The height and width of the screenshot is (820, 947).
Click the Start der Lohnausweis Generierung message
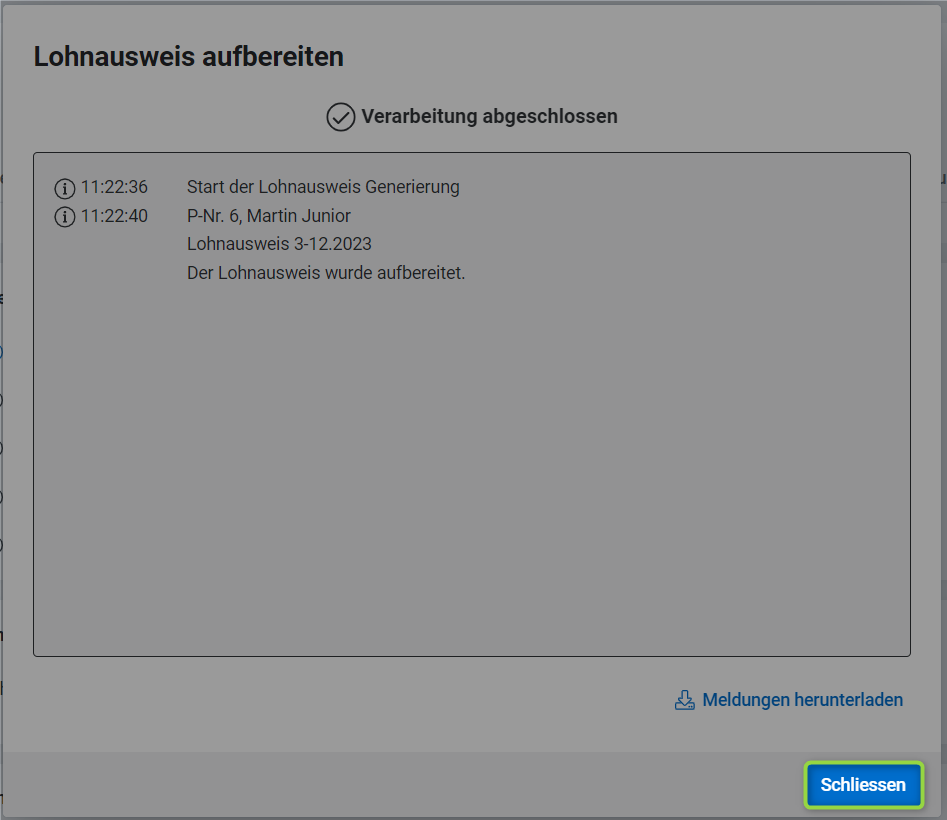pos(323,187)
